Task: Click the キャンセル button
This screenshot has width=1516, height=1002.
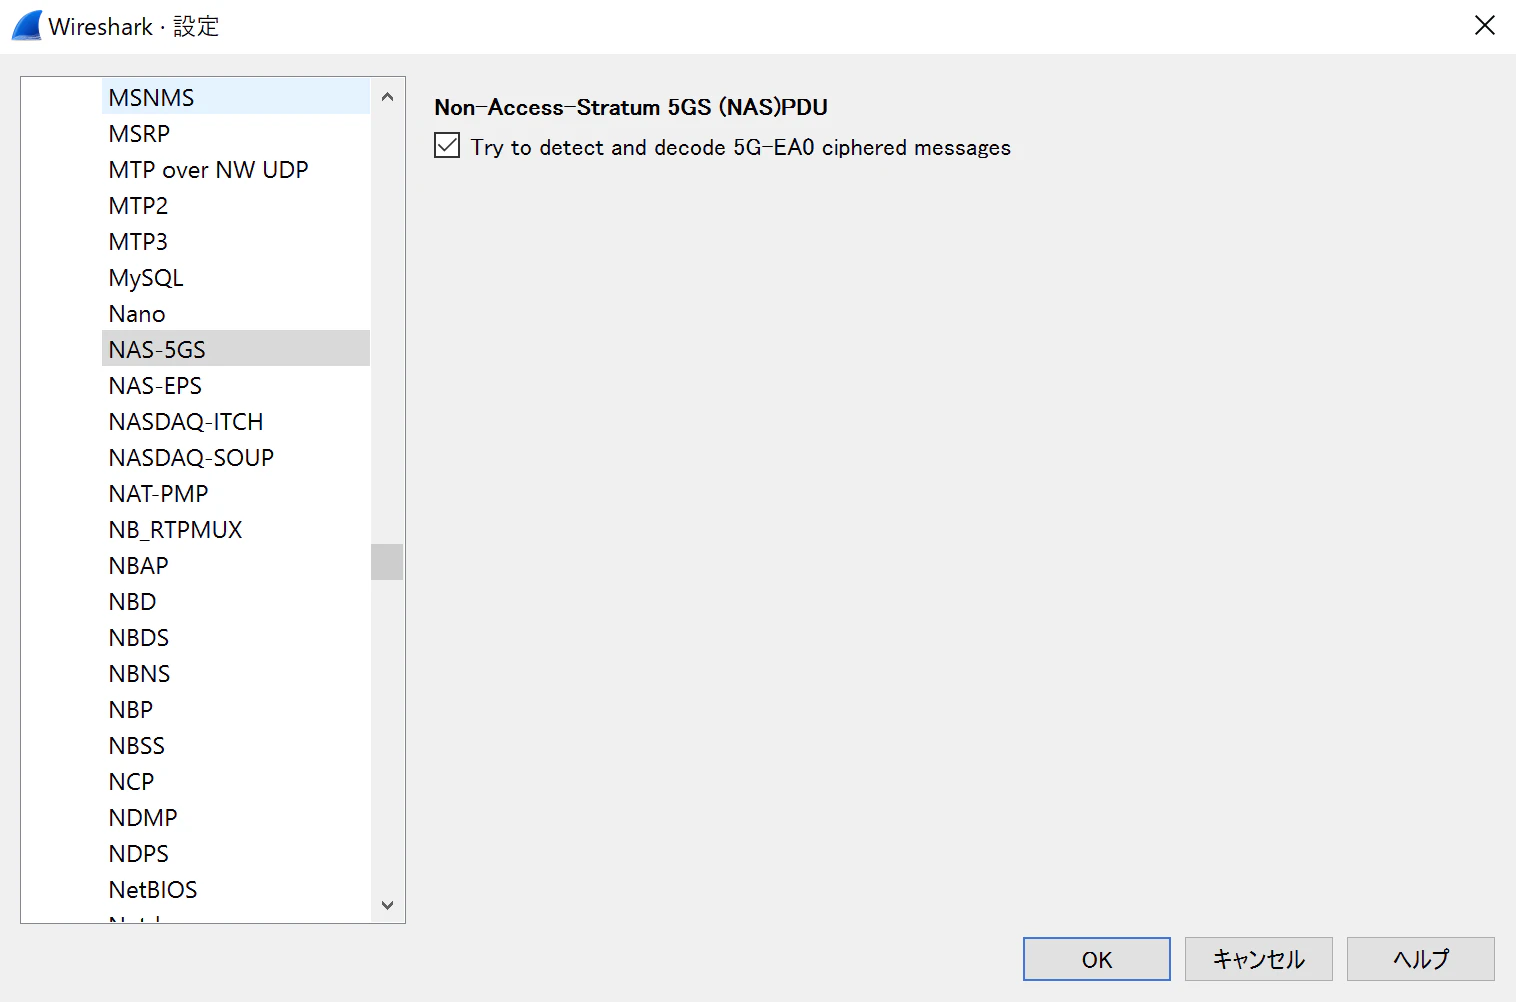Action: click(1259, 959)
